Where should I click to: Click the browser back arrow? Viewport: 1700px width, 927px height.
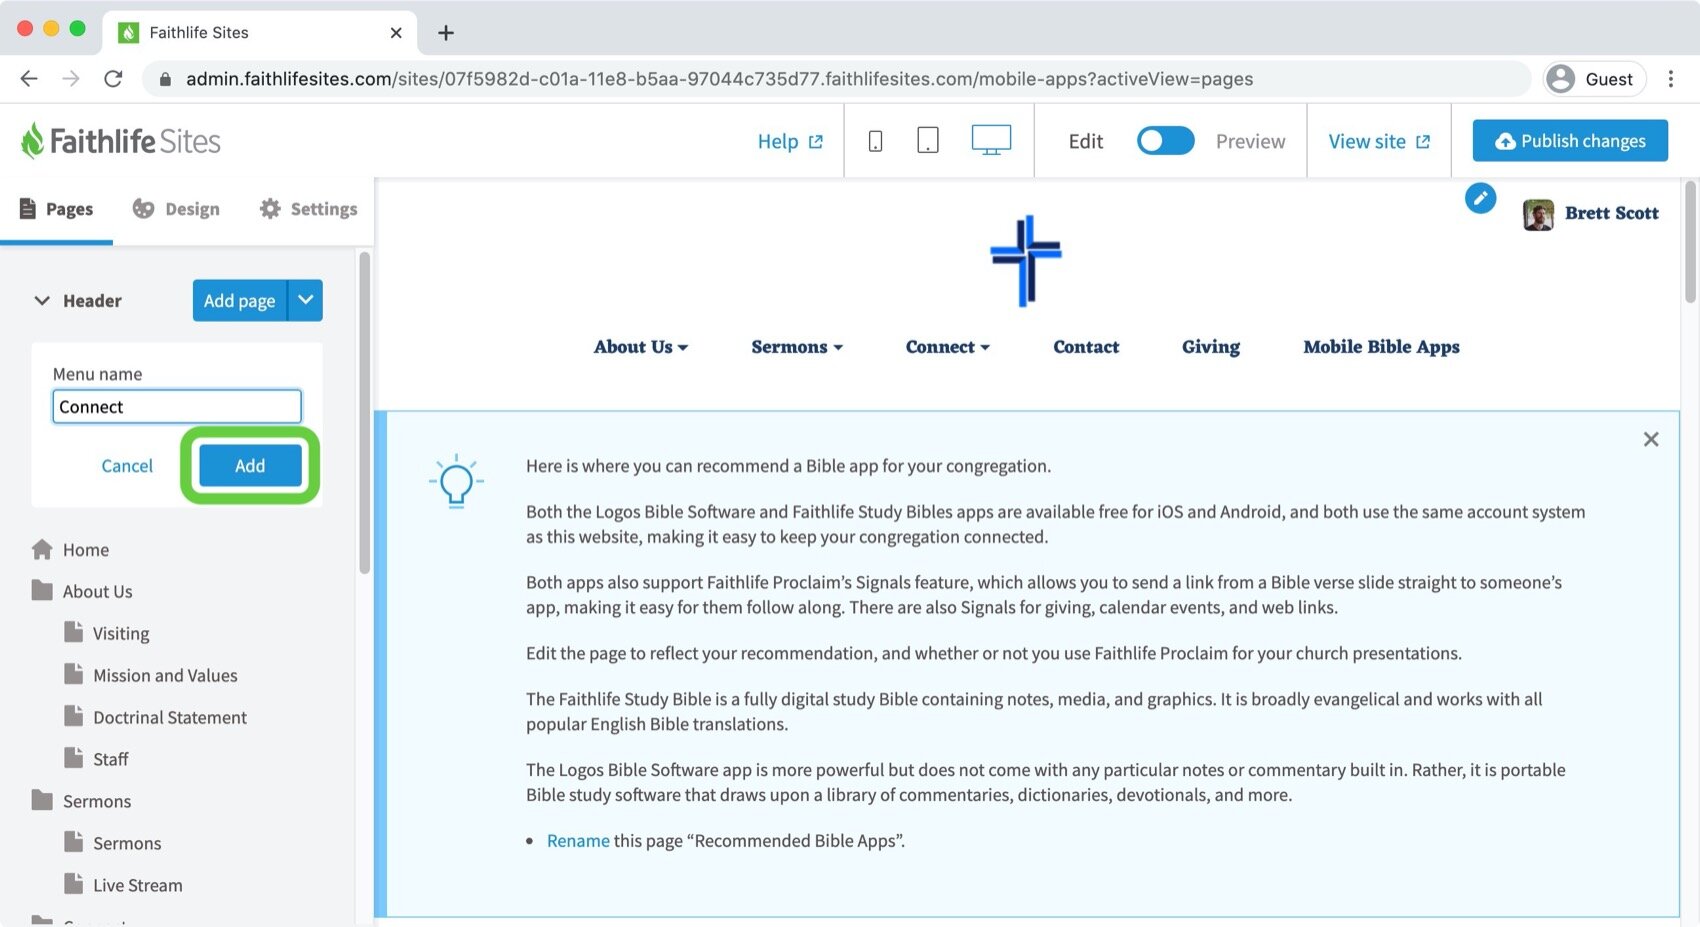coord(29,79)
